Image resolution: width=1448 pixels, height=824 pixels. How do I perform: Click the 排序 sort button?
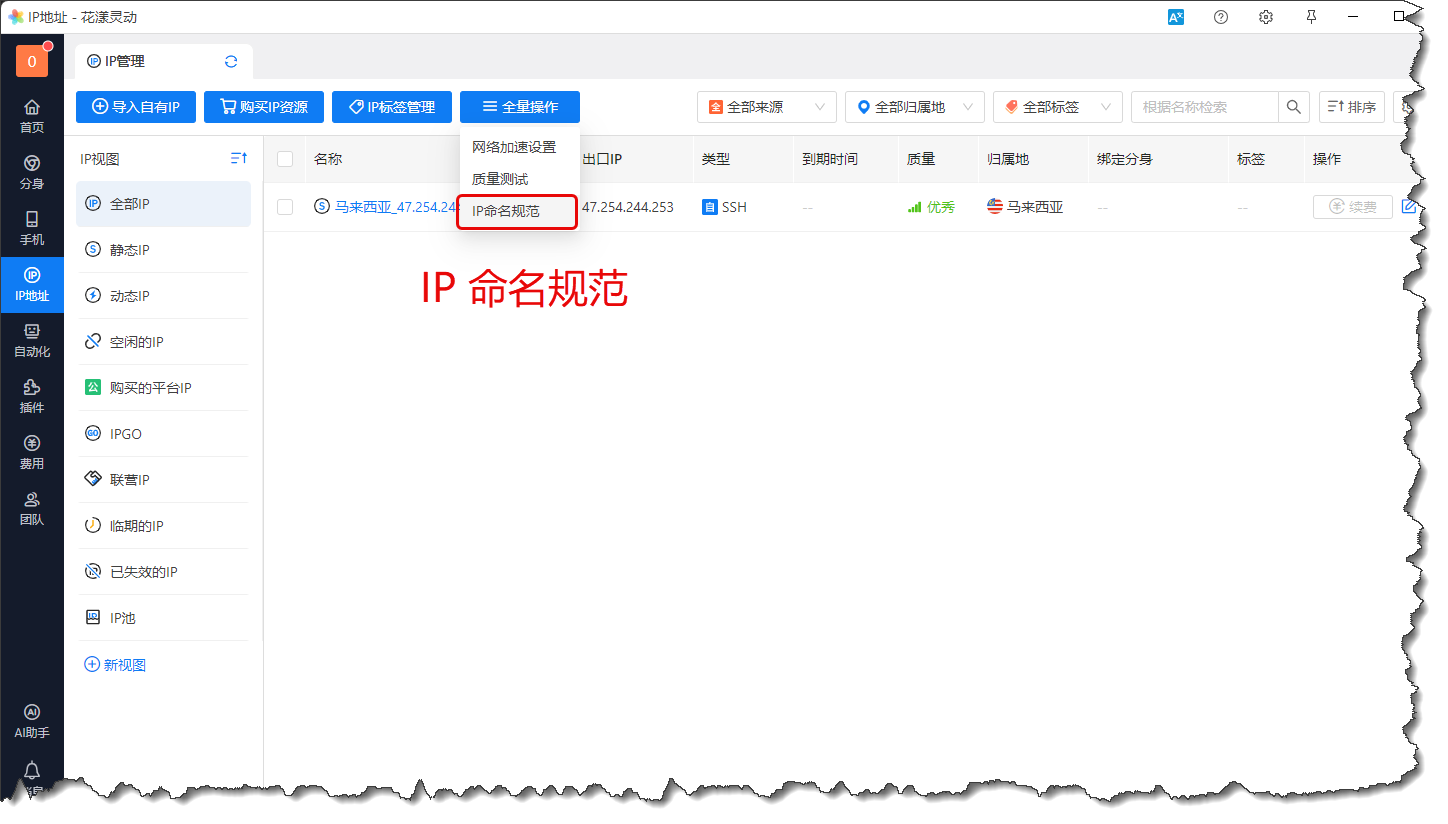click(1352, 107)
